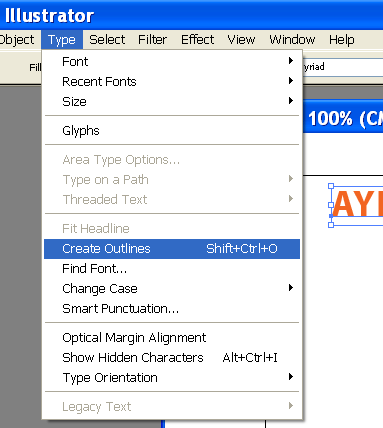The image size is (383, 428).
Task: Open the Filter menu
Action: coord(152,40)
